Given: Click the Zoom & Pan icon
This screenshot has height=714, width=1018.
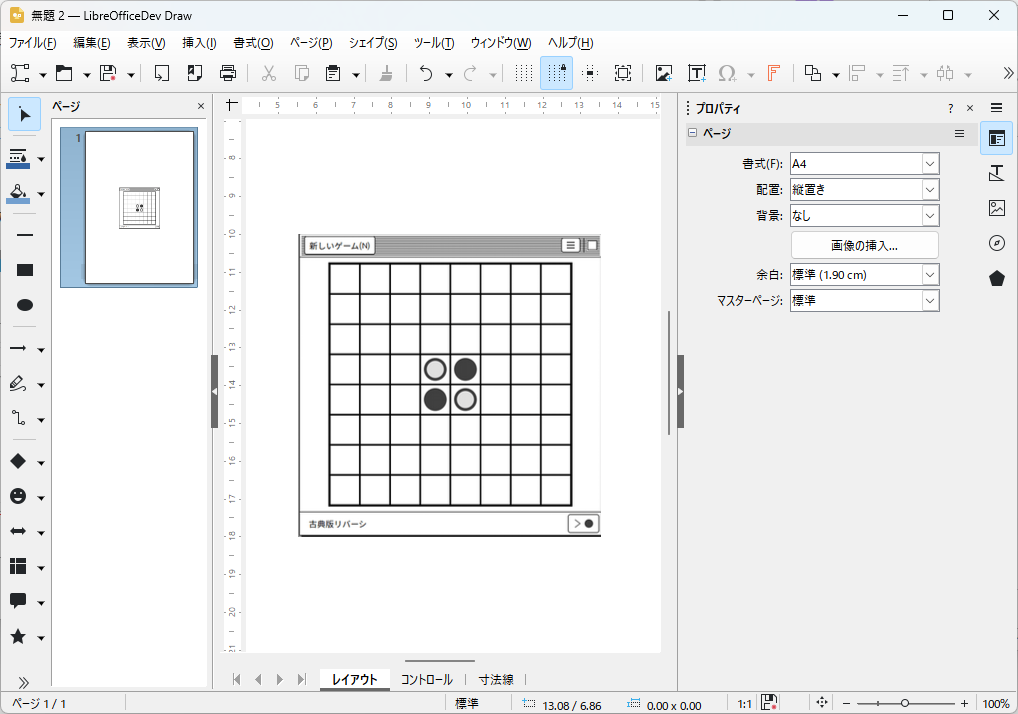Looking at the screenshot, I should coord(623,73).
